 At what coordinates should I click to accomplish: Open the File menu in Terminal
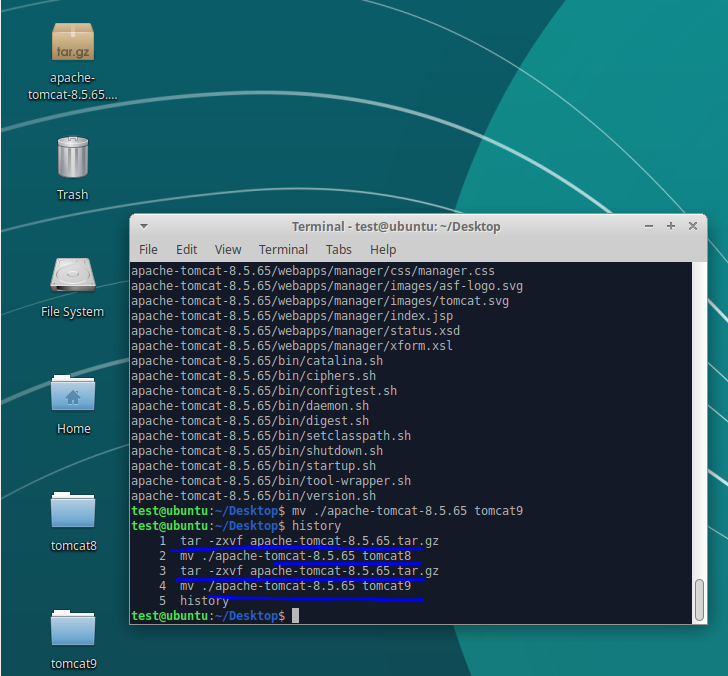tap(148, 250)
